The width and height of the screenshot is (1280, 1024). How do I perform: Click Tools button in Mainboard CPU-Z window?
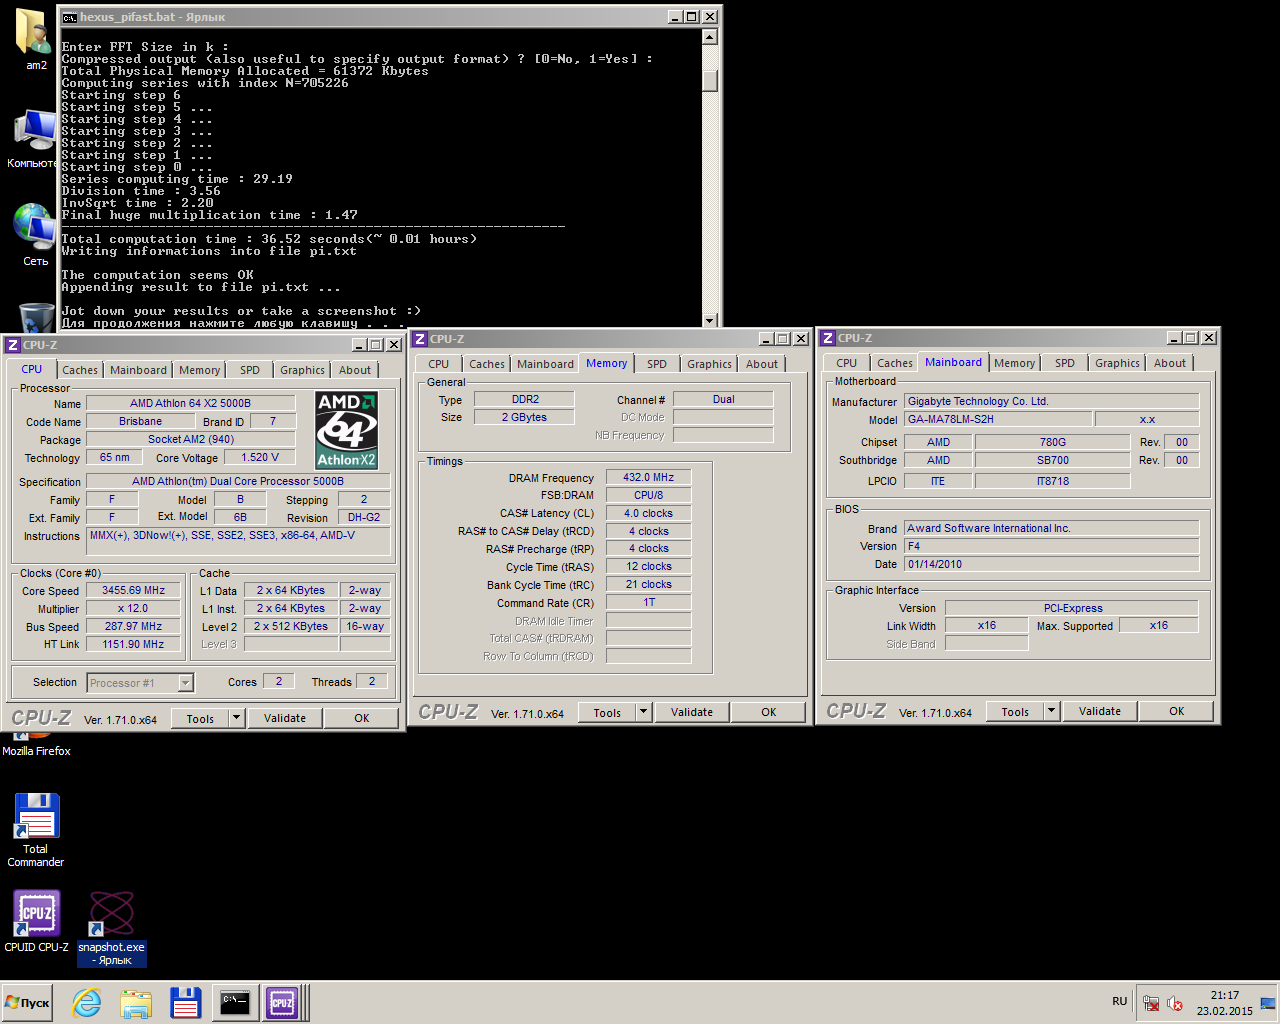point(1015,711)
